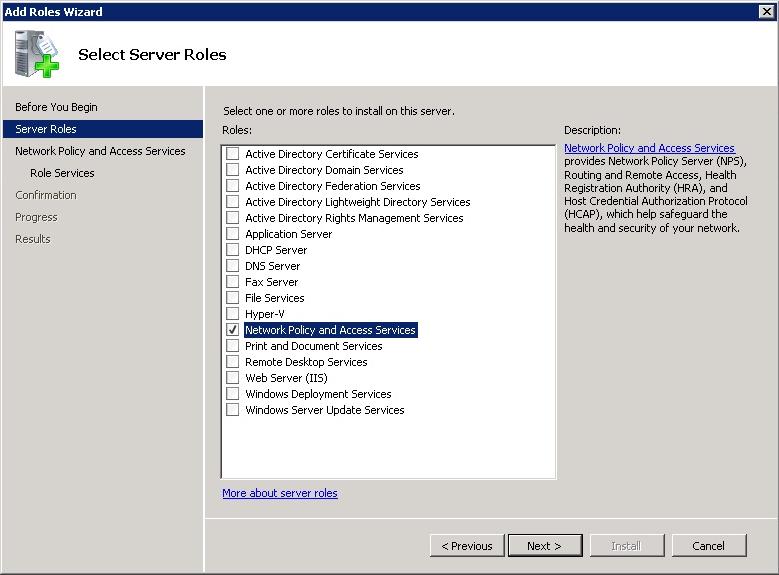Screen dimensions: 779x575
Task: Select the File Services checkbox
Action: point(233,298)
